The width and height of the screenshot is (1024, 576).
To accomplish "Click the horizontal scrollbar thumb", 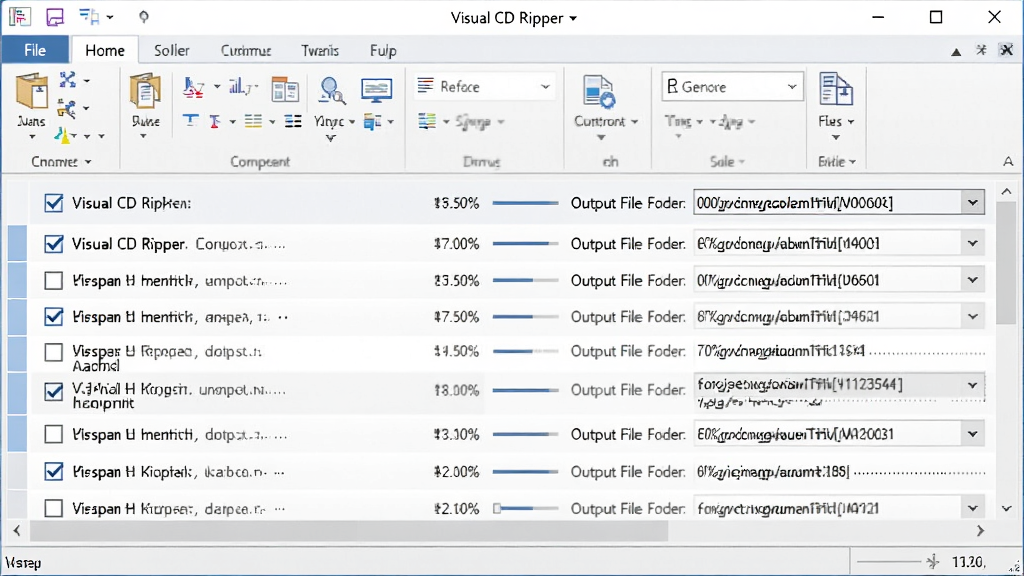I will pyautogui.click(x=349, y=531).
